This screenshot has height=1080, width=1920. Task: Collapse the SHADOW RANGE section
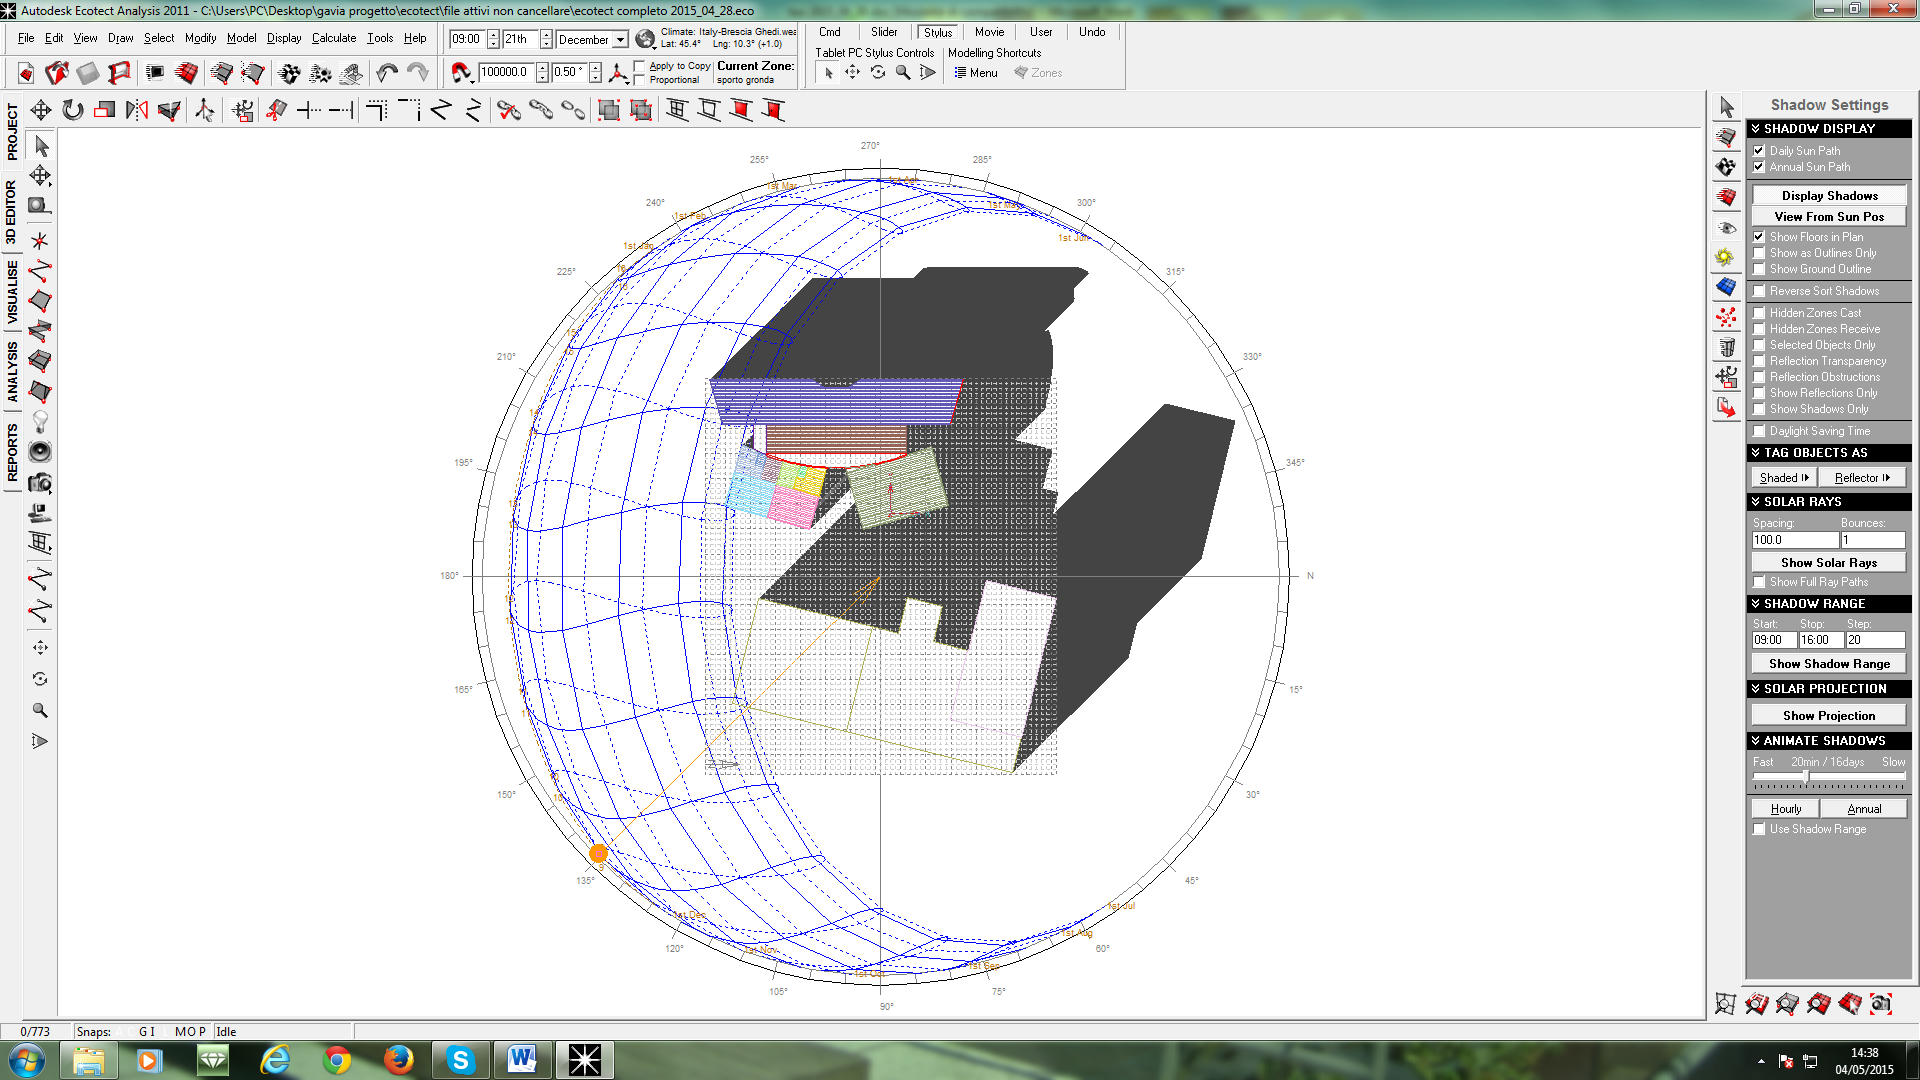pyautogui.click(x=1755, y=604)
